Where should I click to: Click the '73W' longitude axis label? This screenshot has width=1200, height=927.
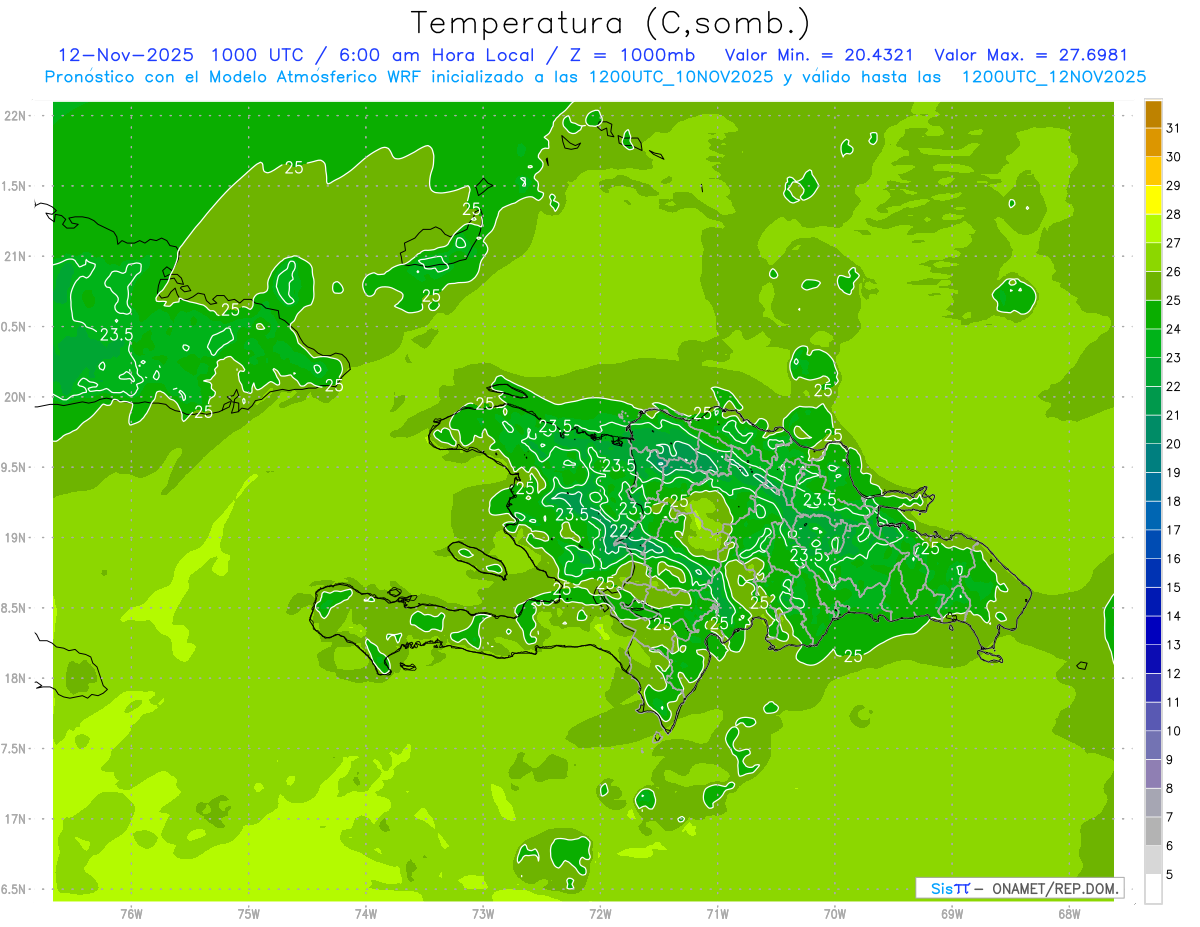(x=483, y=914)
